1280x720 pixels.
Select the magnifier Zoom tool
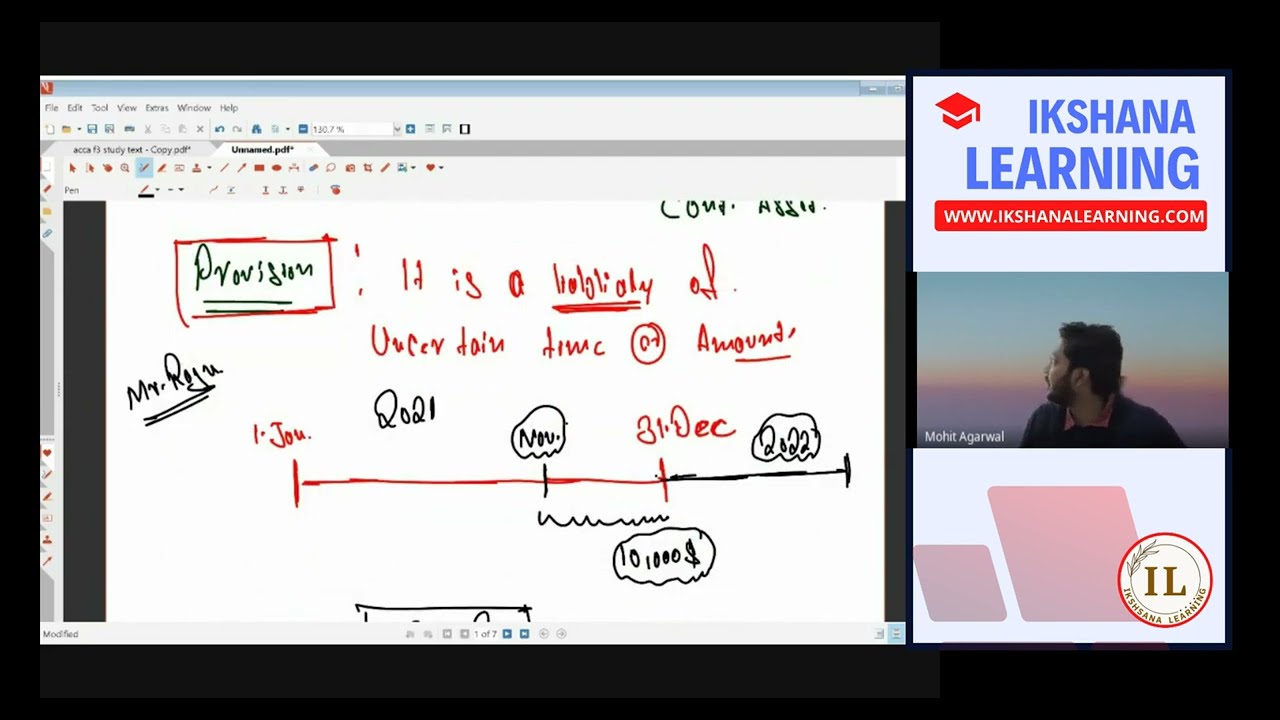(125, 168)
